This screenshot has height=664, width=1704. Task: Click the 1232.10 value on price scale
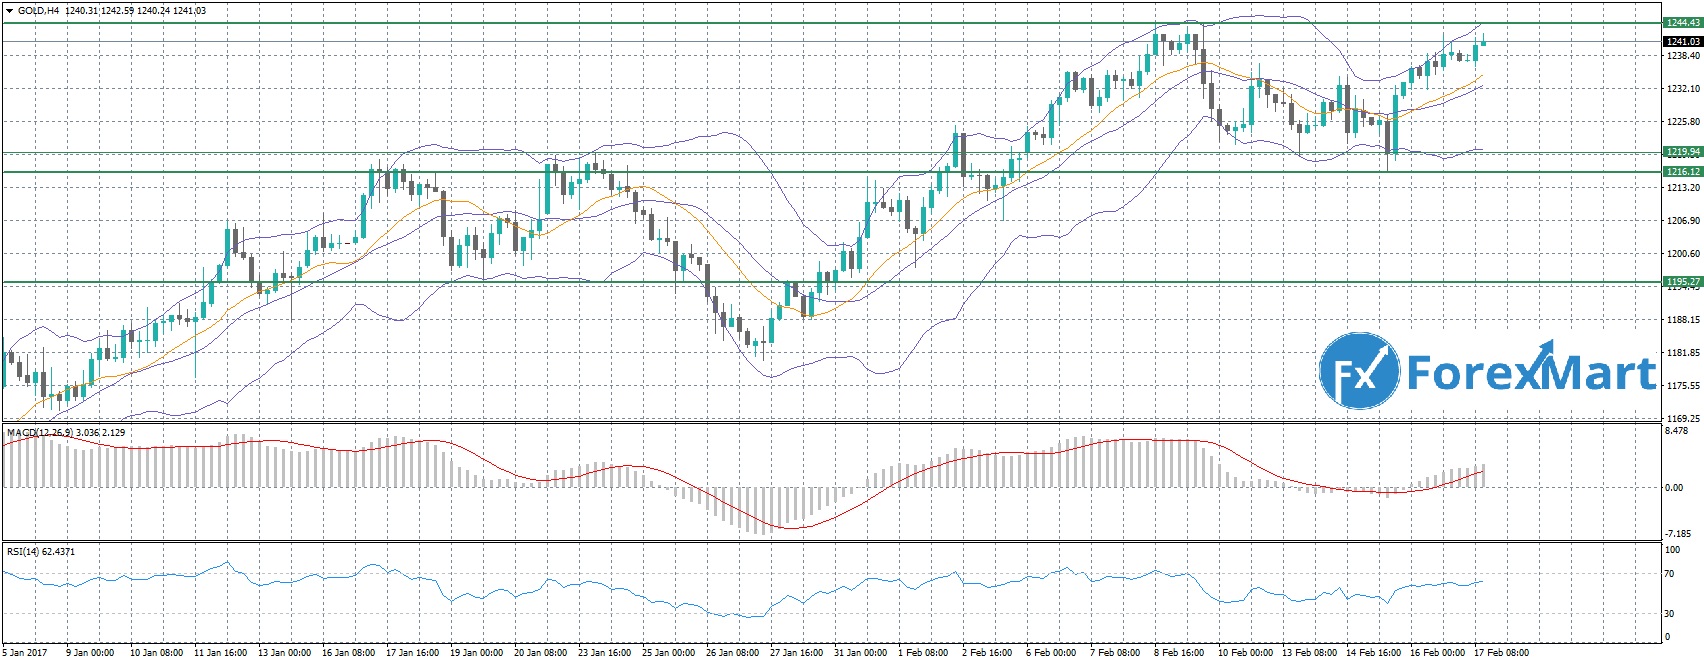coord(1680,89)
